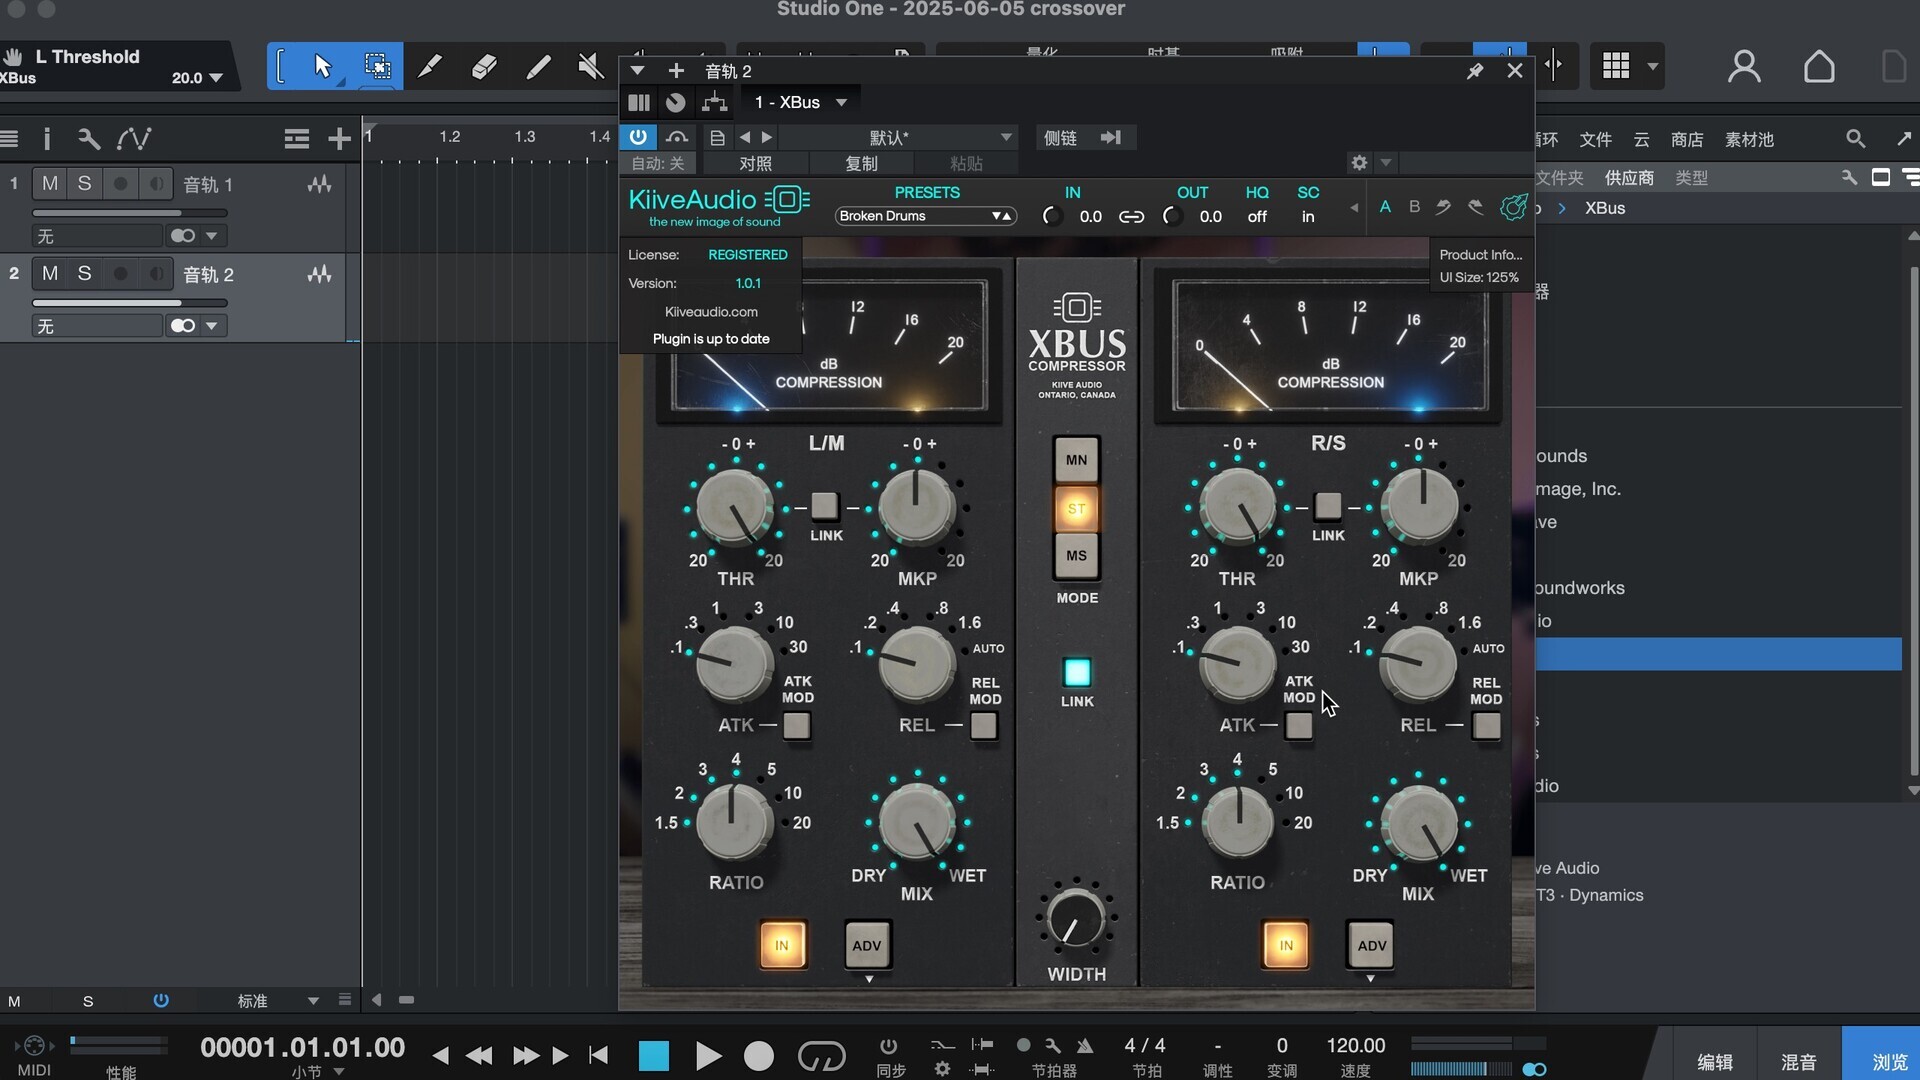
Task: Toggle loop playback in transport
Action: click(x=822, y=1055)
